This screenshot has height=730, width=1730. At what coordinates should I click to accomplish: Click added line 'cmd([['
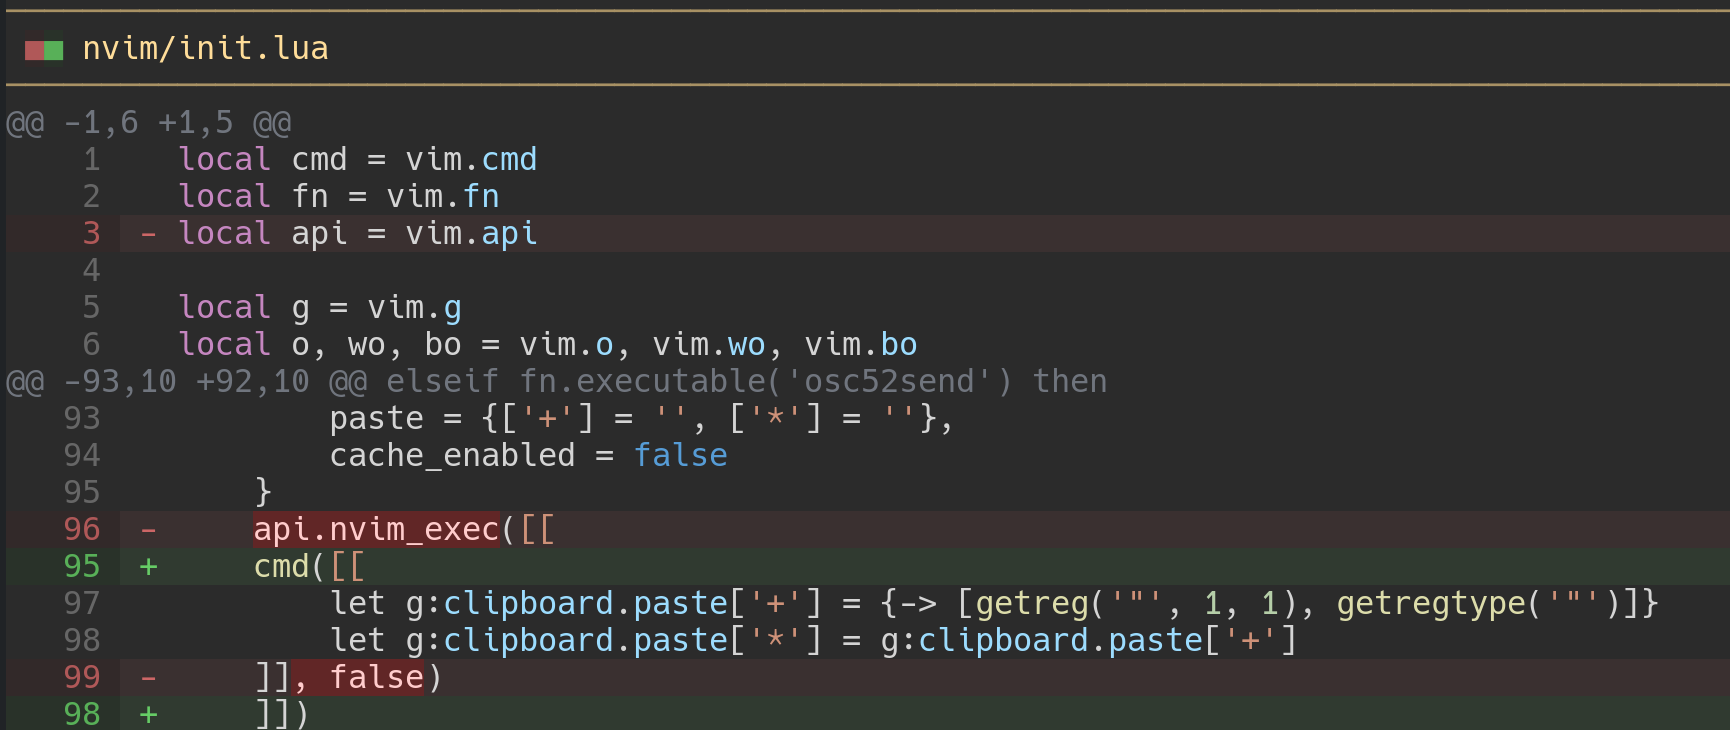(310, 567)
